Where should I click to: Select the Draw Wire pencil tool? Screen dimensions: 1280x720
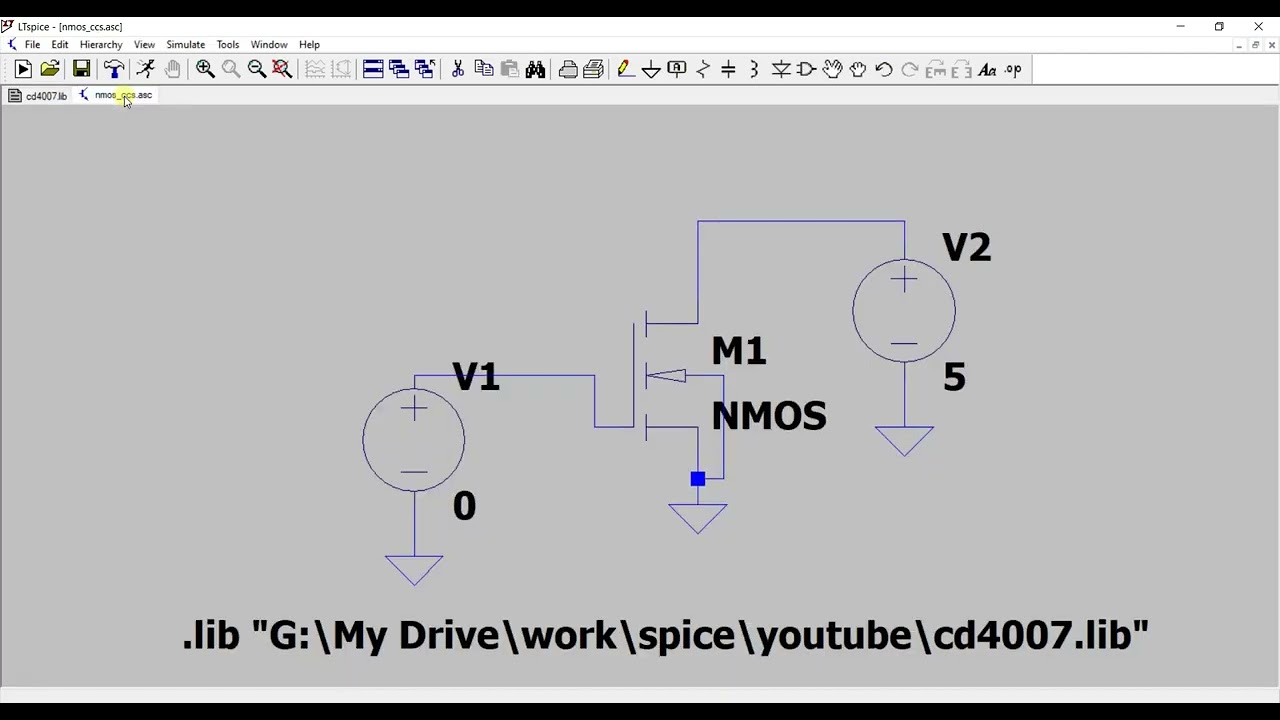click(x=626, y=69)
